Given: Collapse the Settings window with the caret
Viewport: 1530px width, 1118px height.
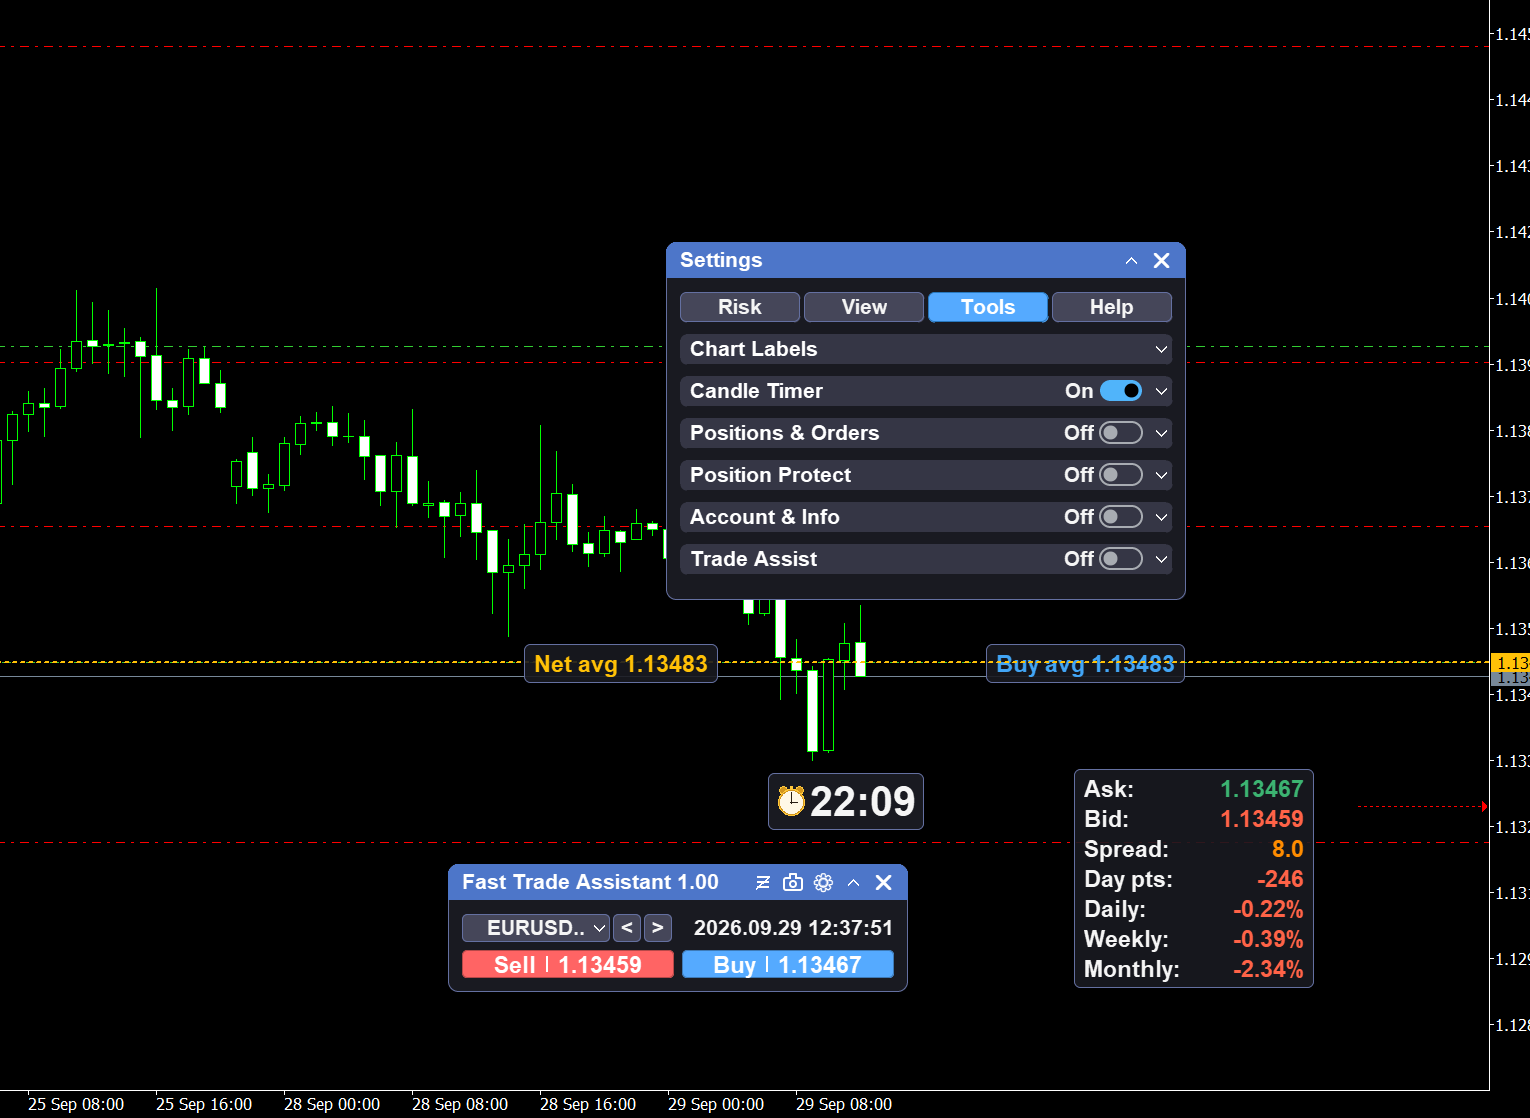Looking at the screenshot, I should (1131, 260).
